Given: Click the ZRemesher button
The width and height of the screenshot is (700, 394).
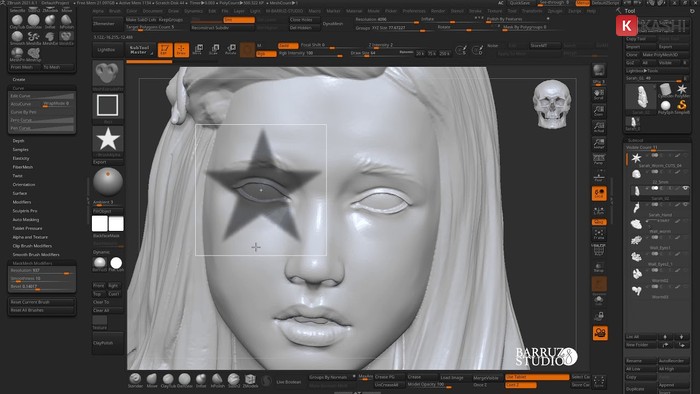Looking at the screenshot, I should click(108, 24).
